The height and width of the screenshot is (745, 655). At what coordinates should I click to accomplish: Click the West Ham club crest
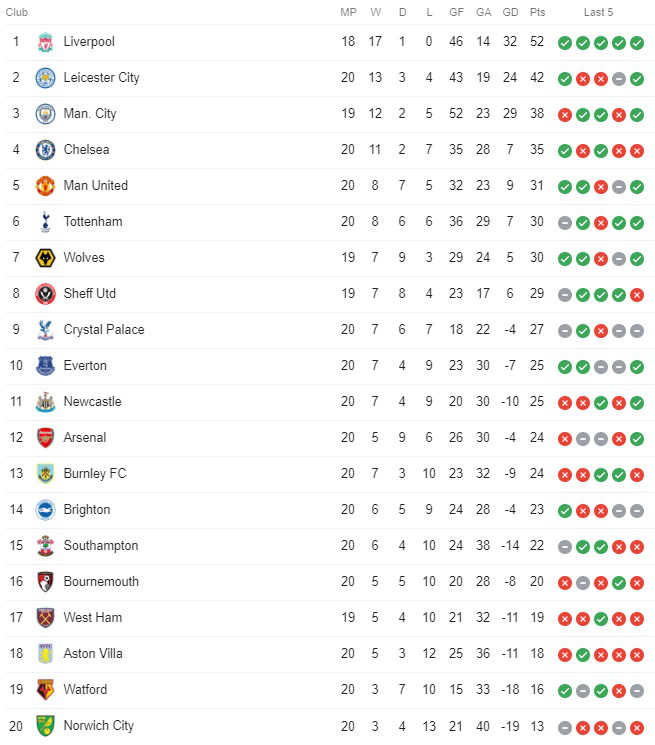point(46,618)
